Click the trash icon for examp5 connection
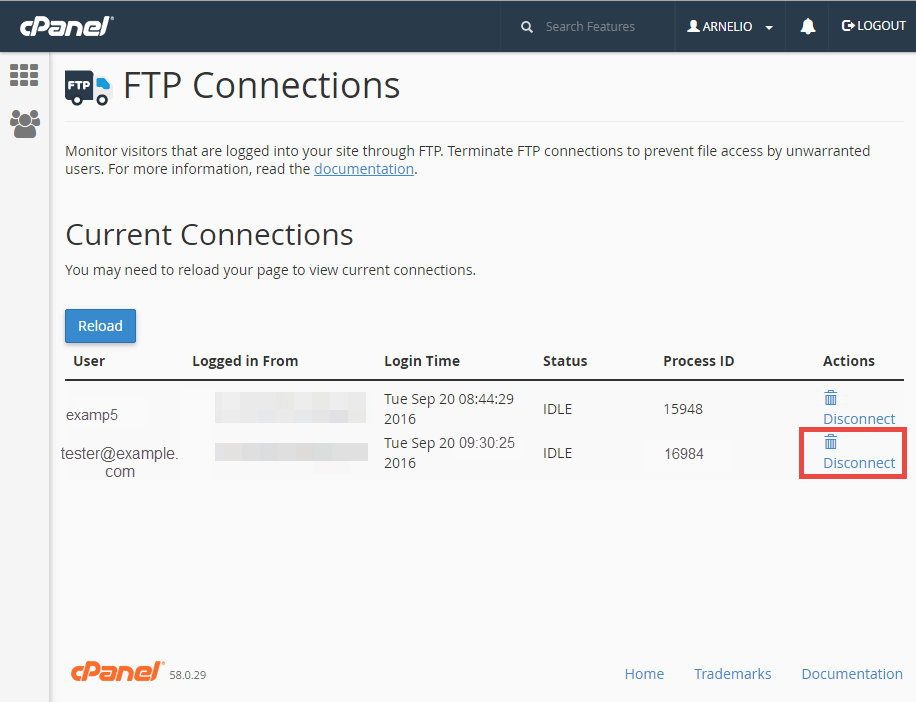This screenshot has width=916, height=702. (x=830, y=398)
